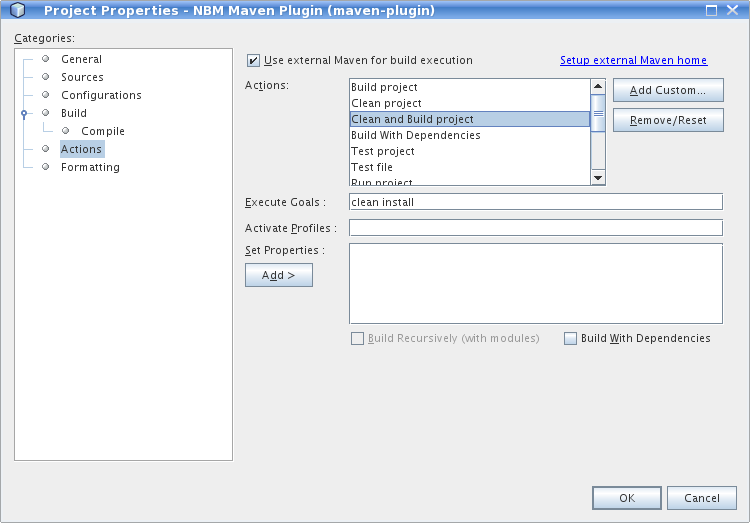Open the Add > properties menu
This screenshot has height=523, width=750.
click(x=278, y=275)
